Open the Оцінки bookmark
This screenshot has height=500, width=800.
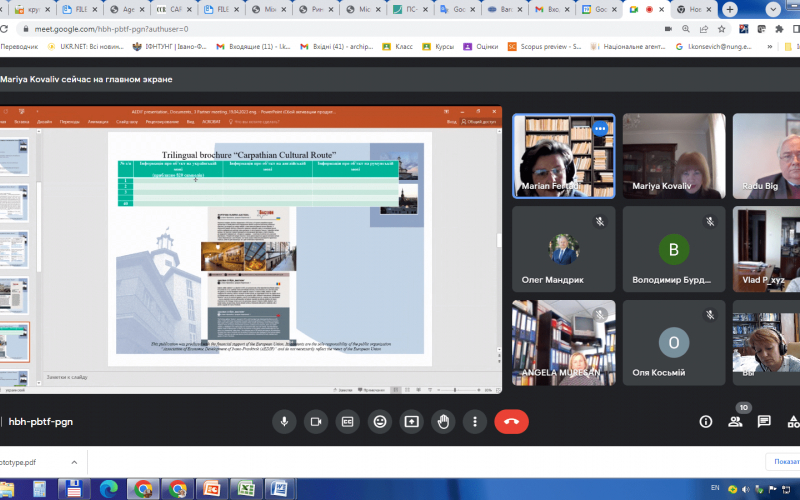[x=481, y=46]
